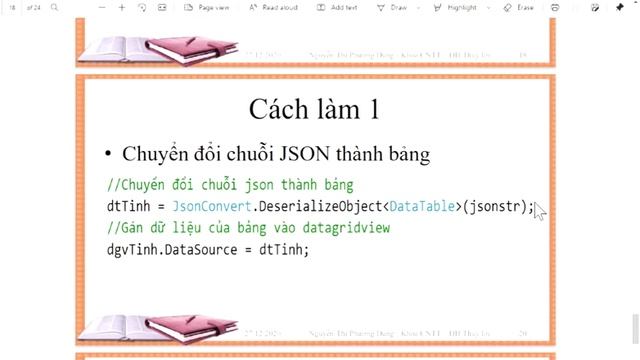This screenshot has width=640, height=360.
Task: Activate the Add text tool
Action: click(x=337, y=7)
